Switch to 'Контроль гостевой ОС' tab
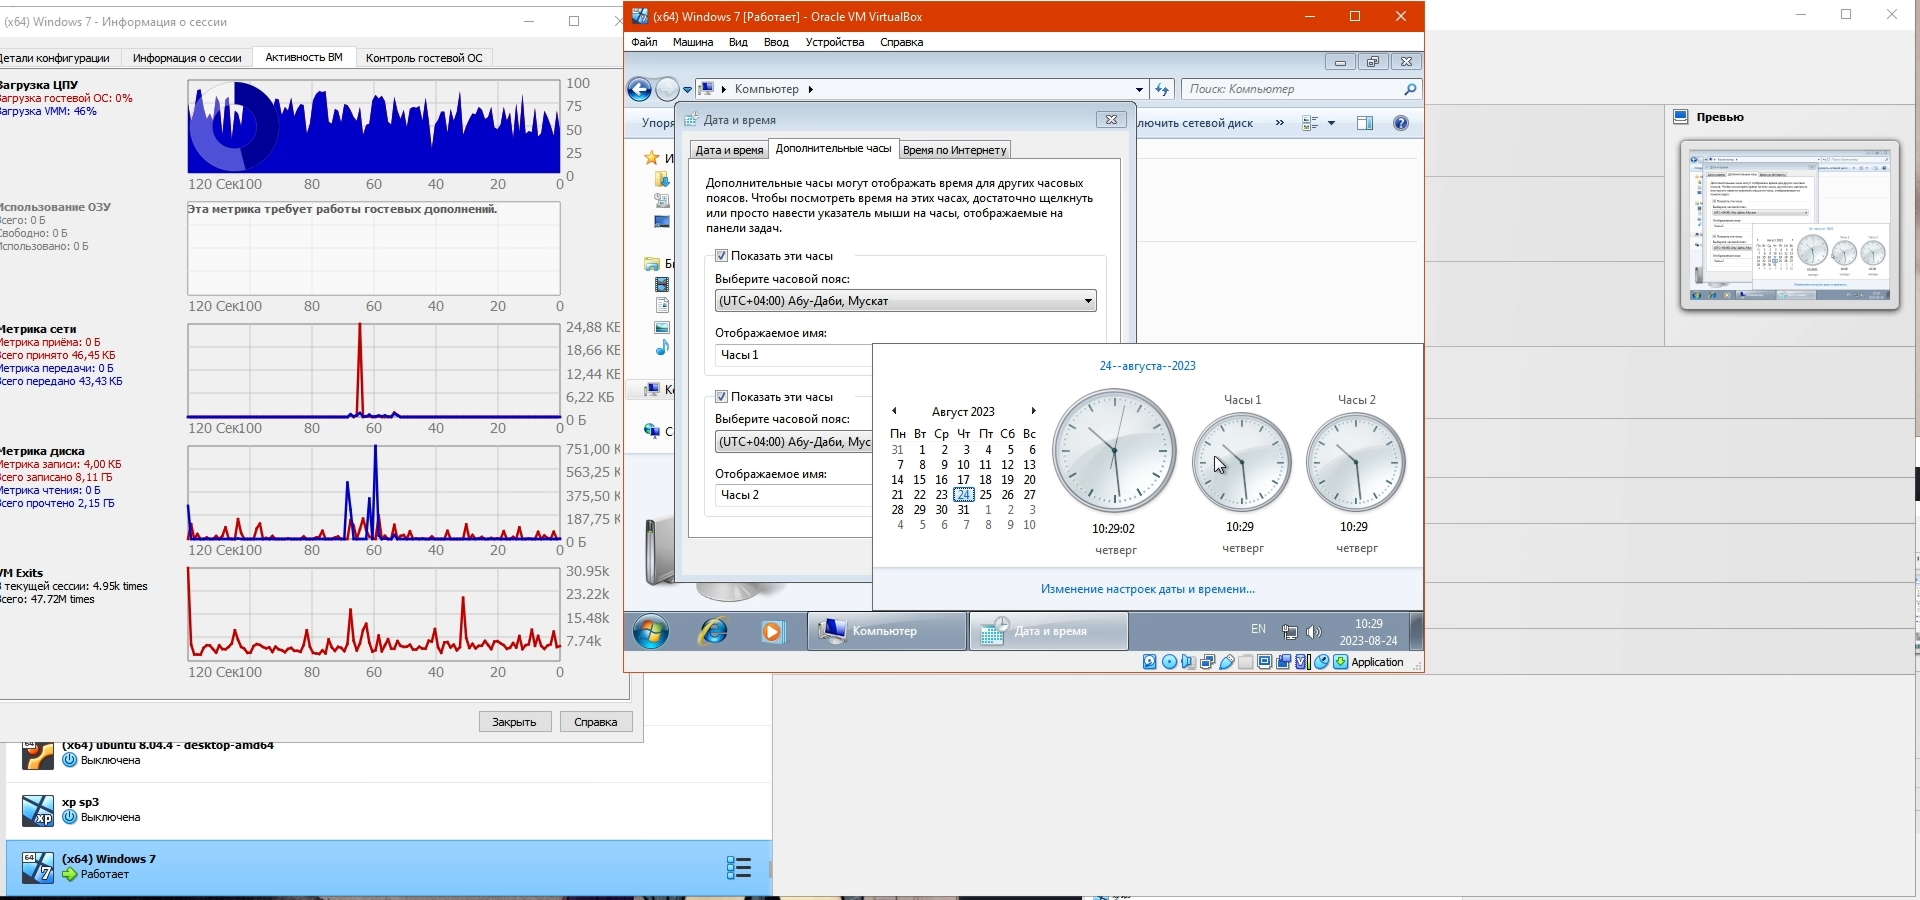 pyautogui.click(x=424, y=58)
